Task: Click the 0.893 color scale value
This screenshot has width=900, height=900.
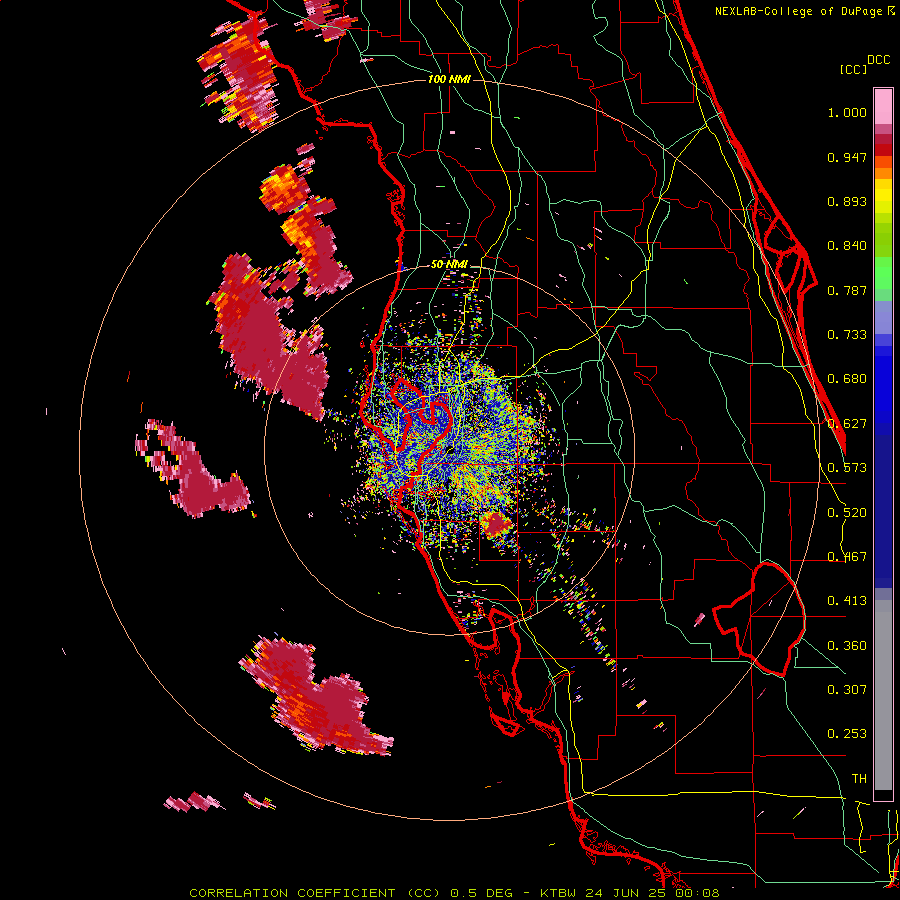Action: [847, 201]
